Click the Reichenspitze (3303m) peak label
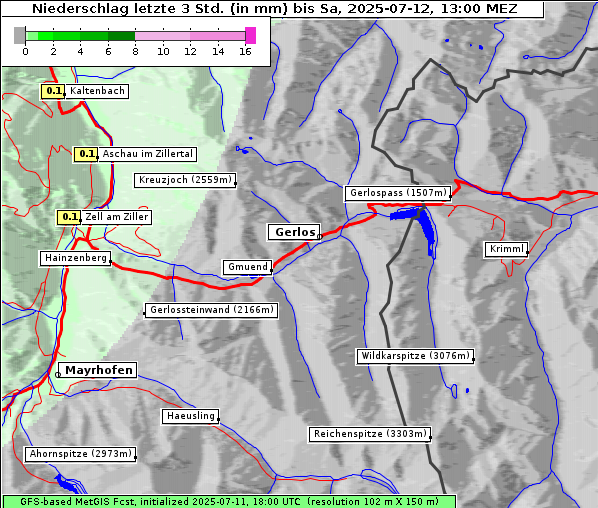Viewport: 598px width, 508px height. tap(370, 434)
